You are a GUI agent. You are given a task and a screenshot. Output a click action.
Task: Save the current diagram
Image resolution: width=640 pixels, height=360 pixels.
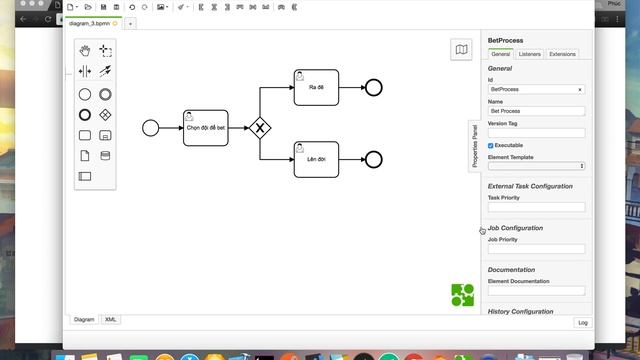(103, 7)
